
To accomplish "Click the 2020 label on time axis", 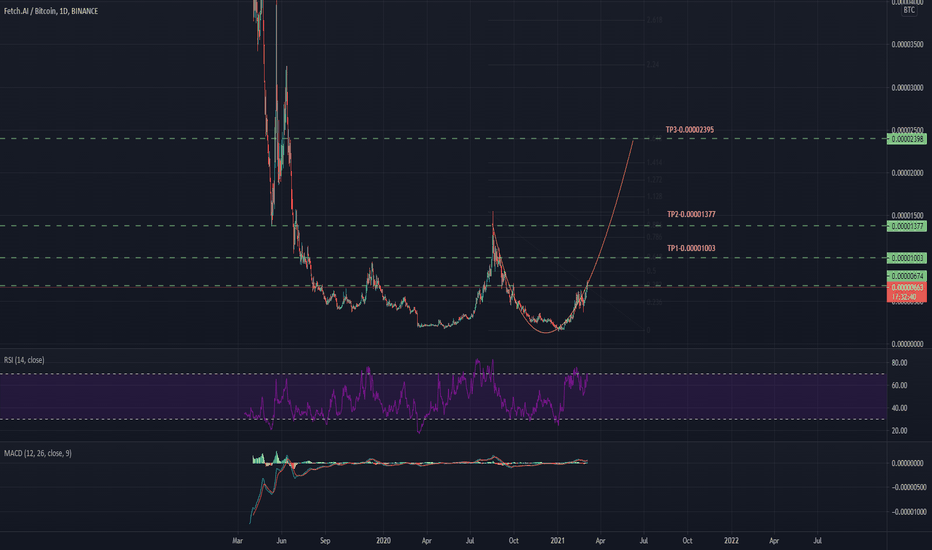I will pos(383,540).
